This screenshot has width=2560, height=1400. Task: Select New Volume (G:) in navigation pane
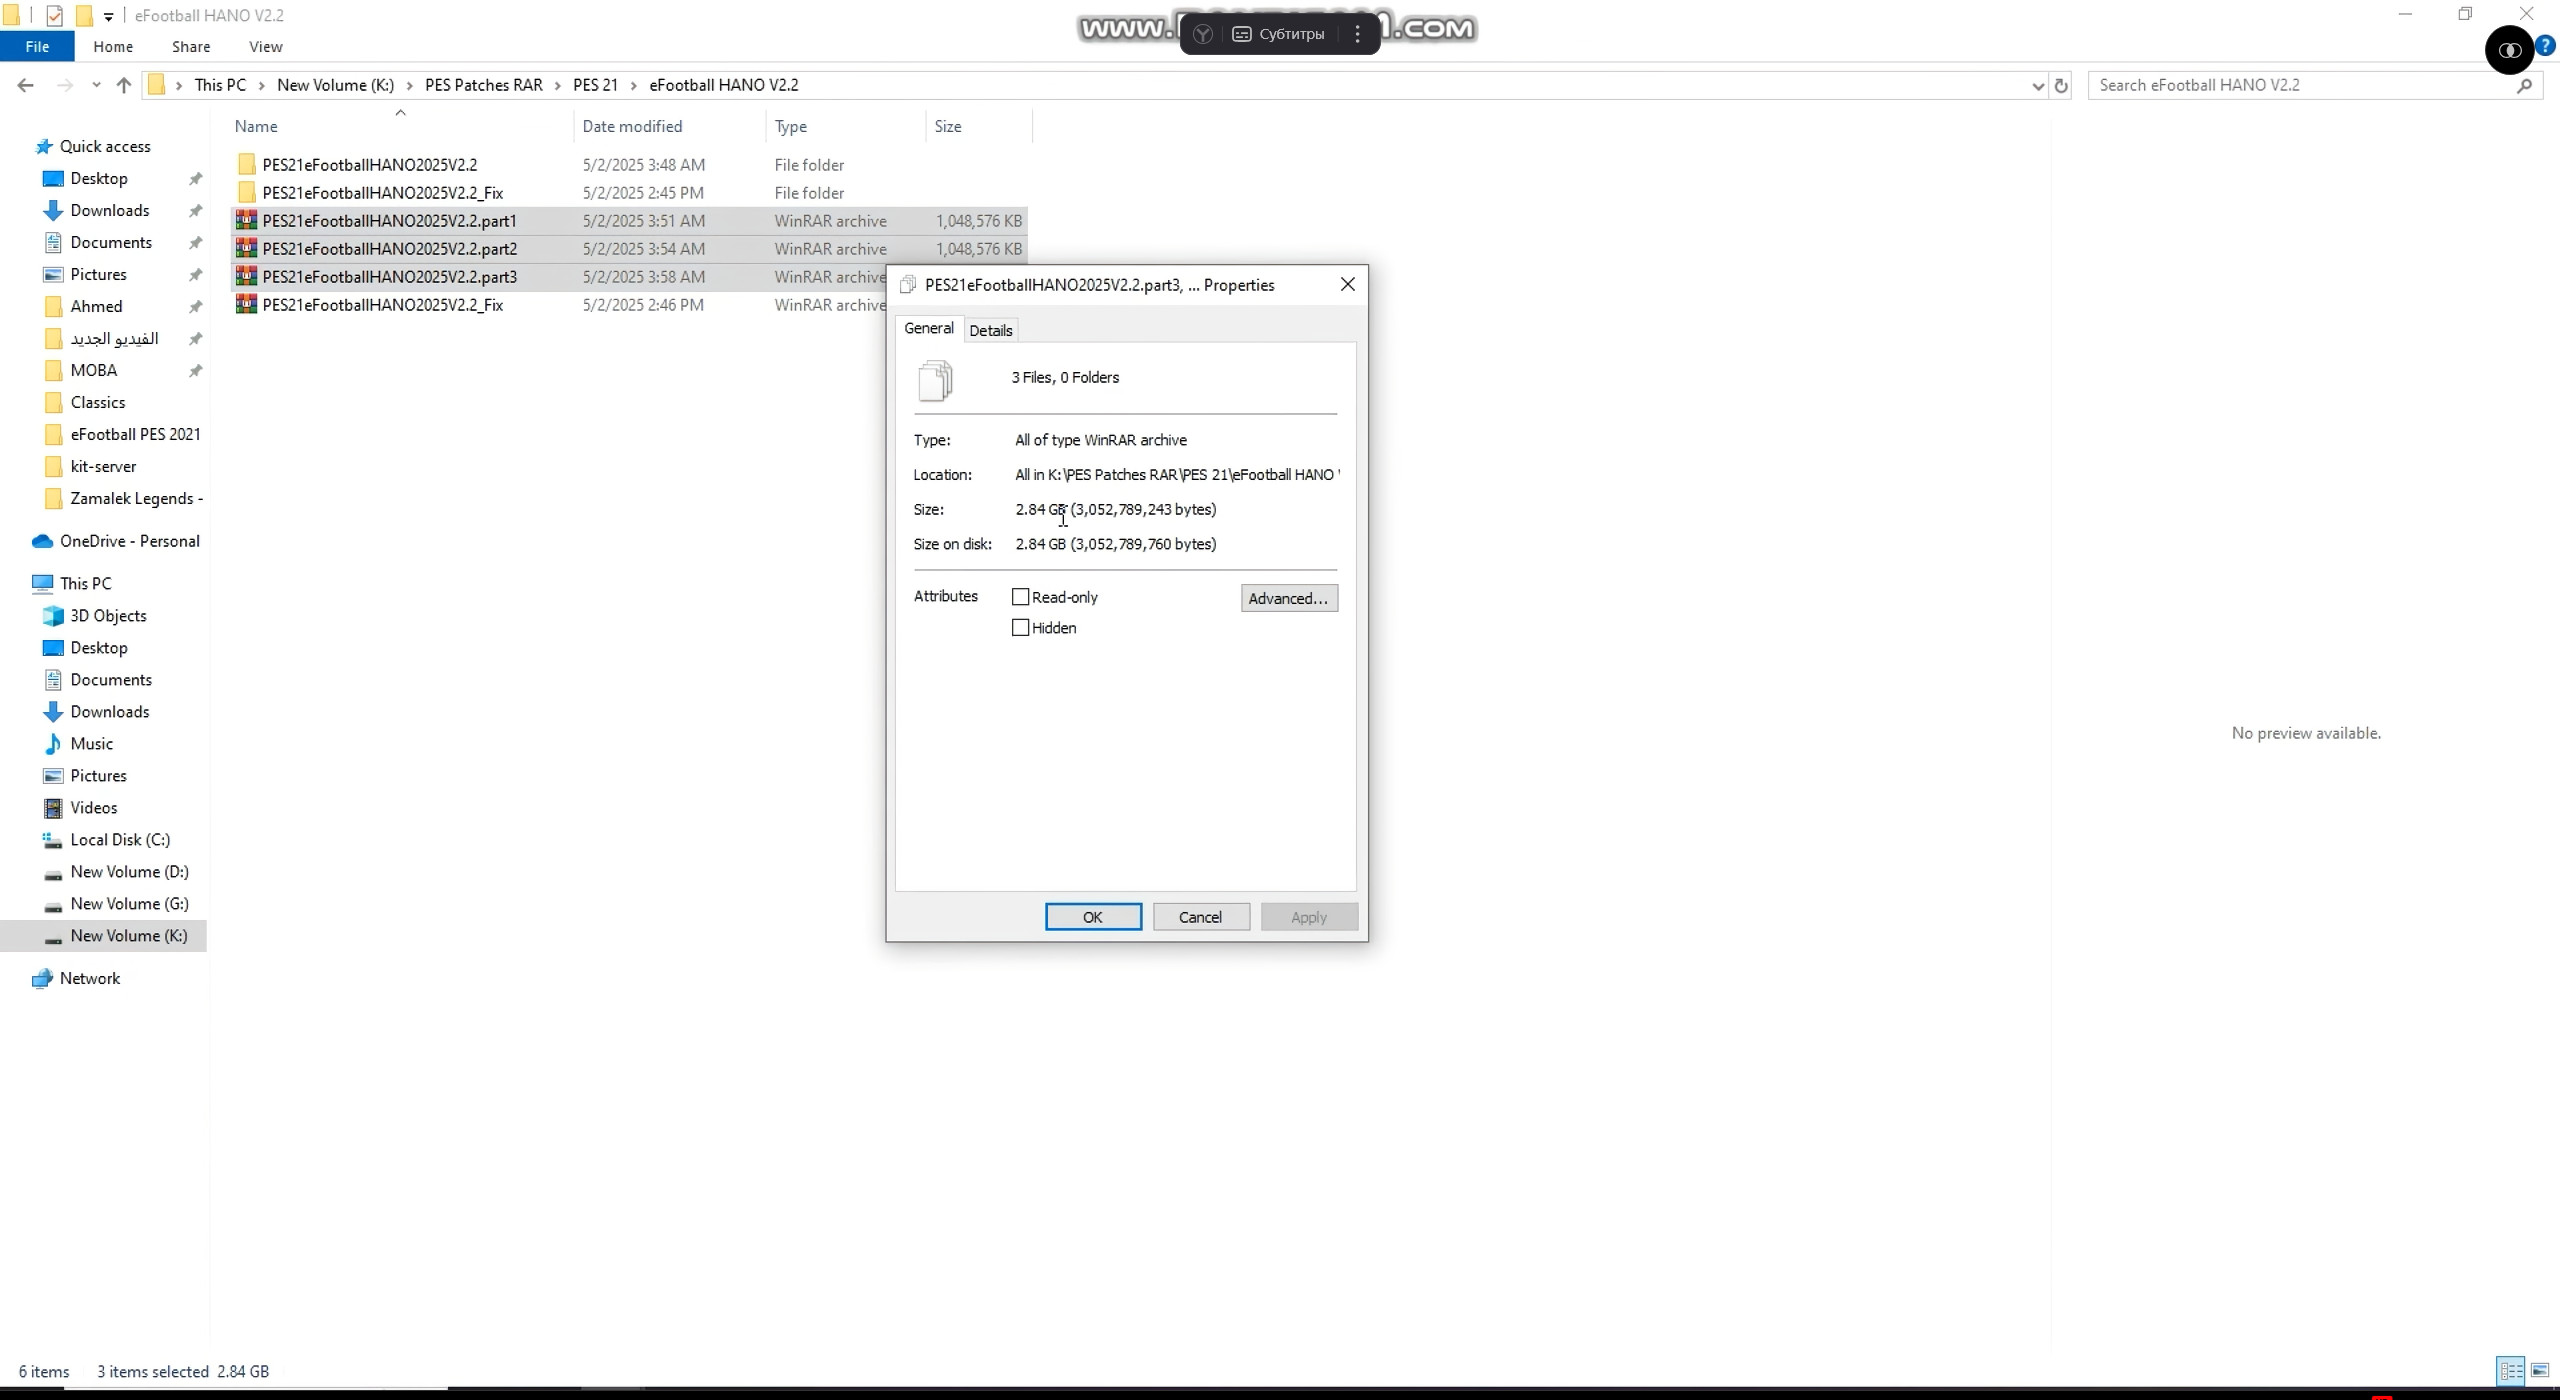pos(128,904)
